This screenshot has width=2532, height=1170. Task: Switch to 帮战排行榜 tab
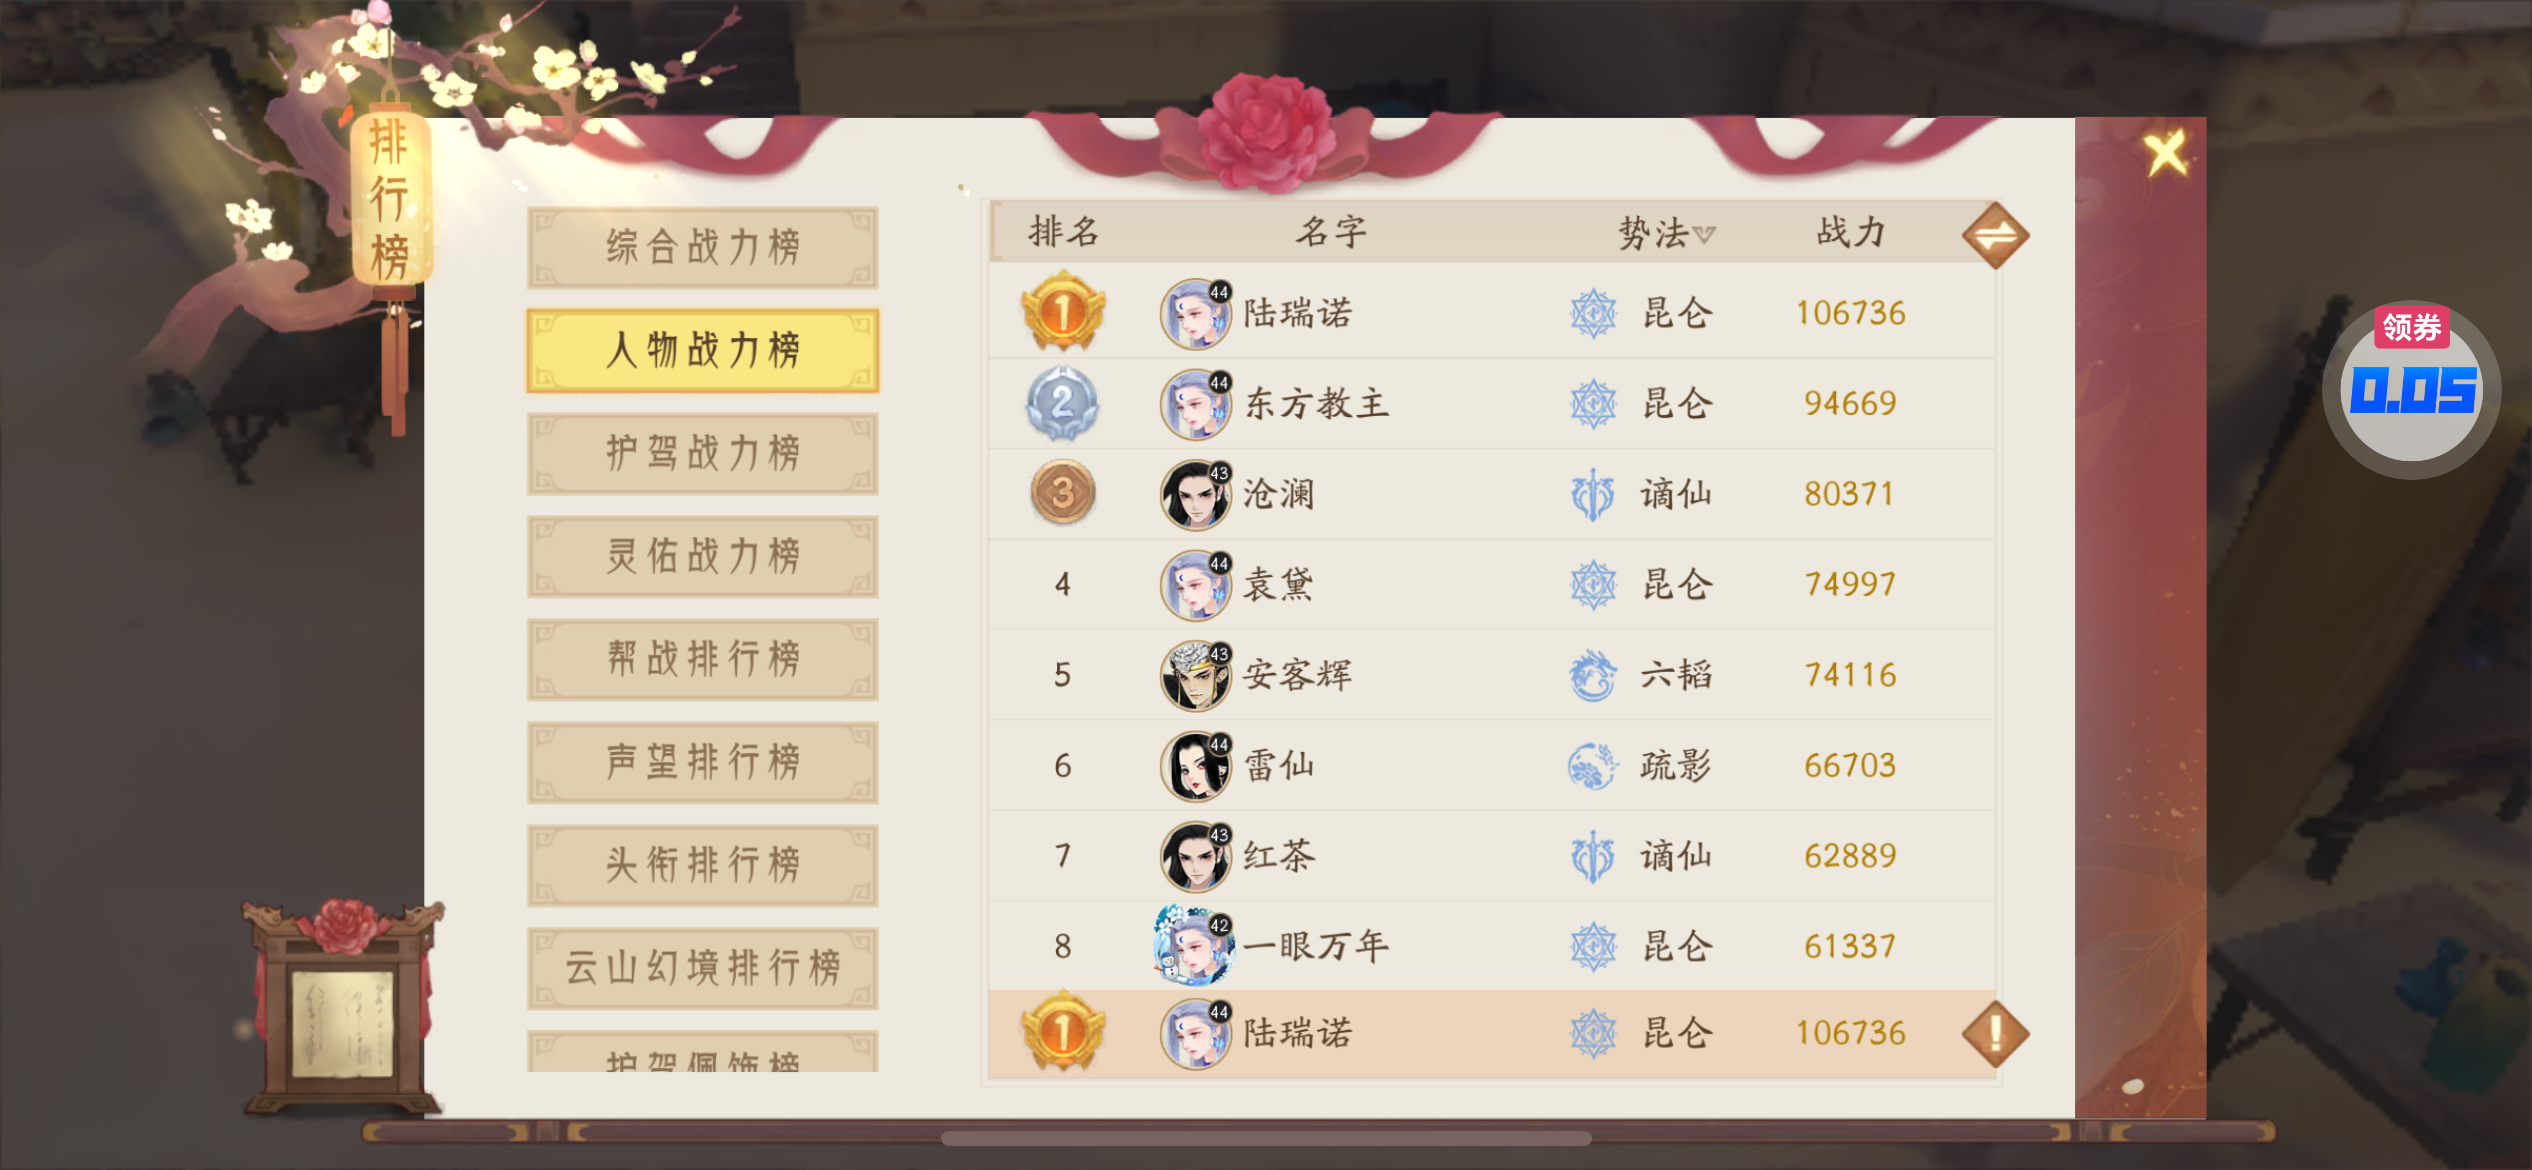coord(703,660)
